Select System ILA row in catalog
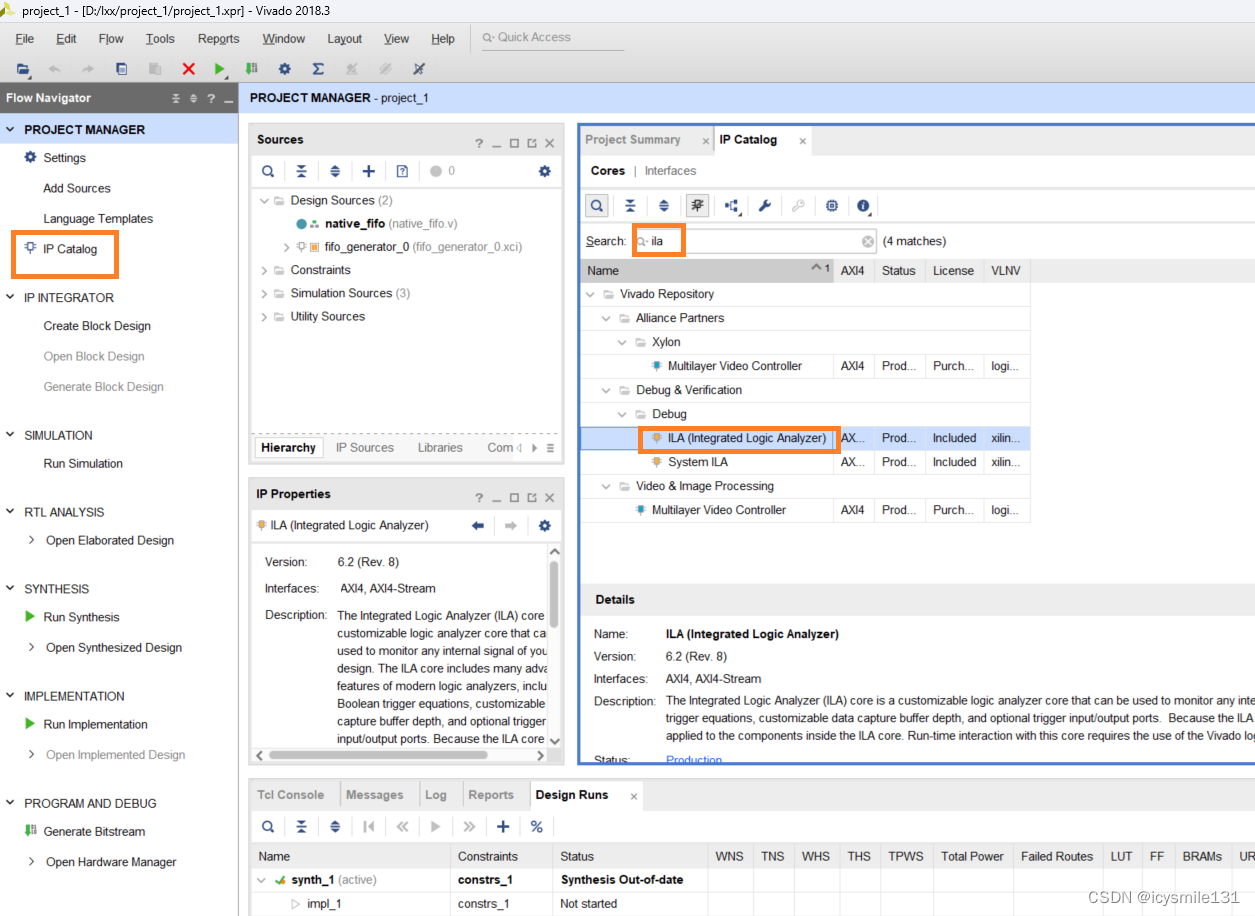 [804, 462]
